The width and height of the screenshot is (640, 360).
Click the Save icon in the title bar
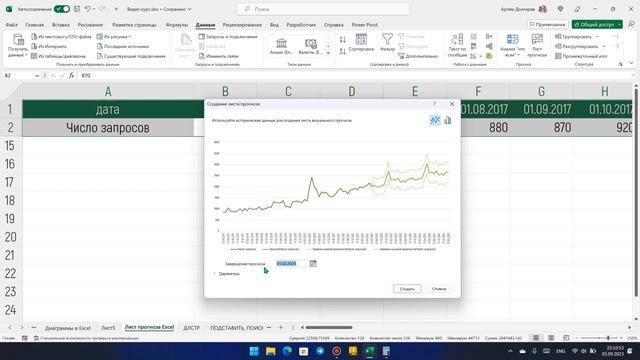[77, 9]
